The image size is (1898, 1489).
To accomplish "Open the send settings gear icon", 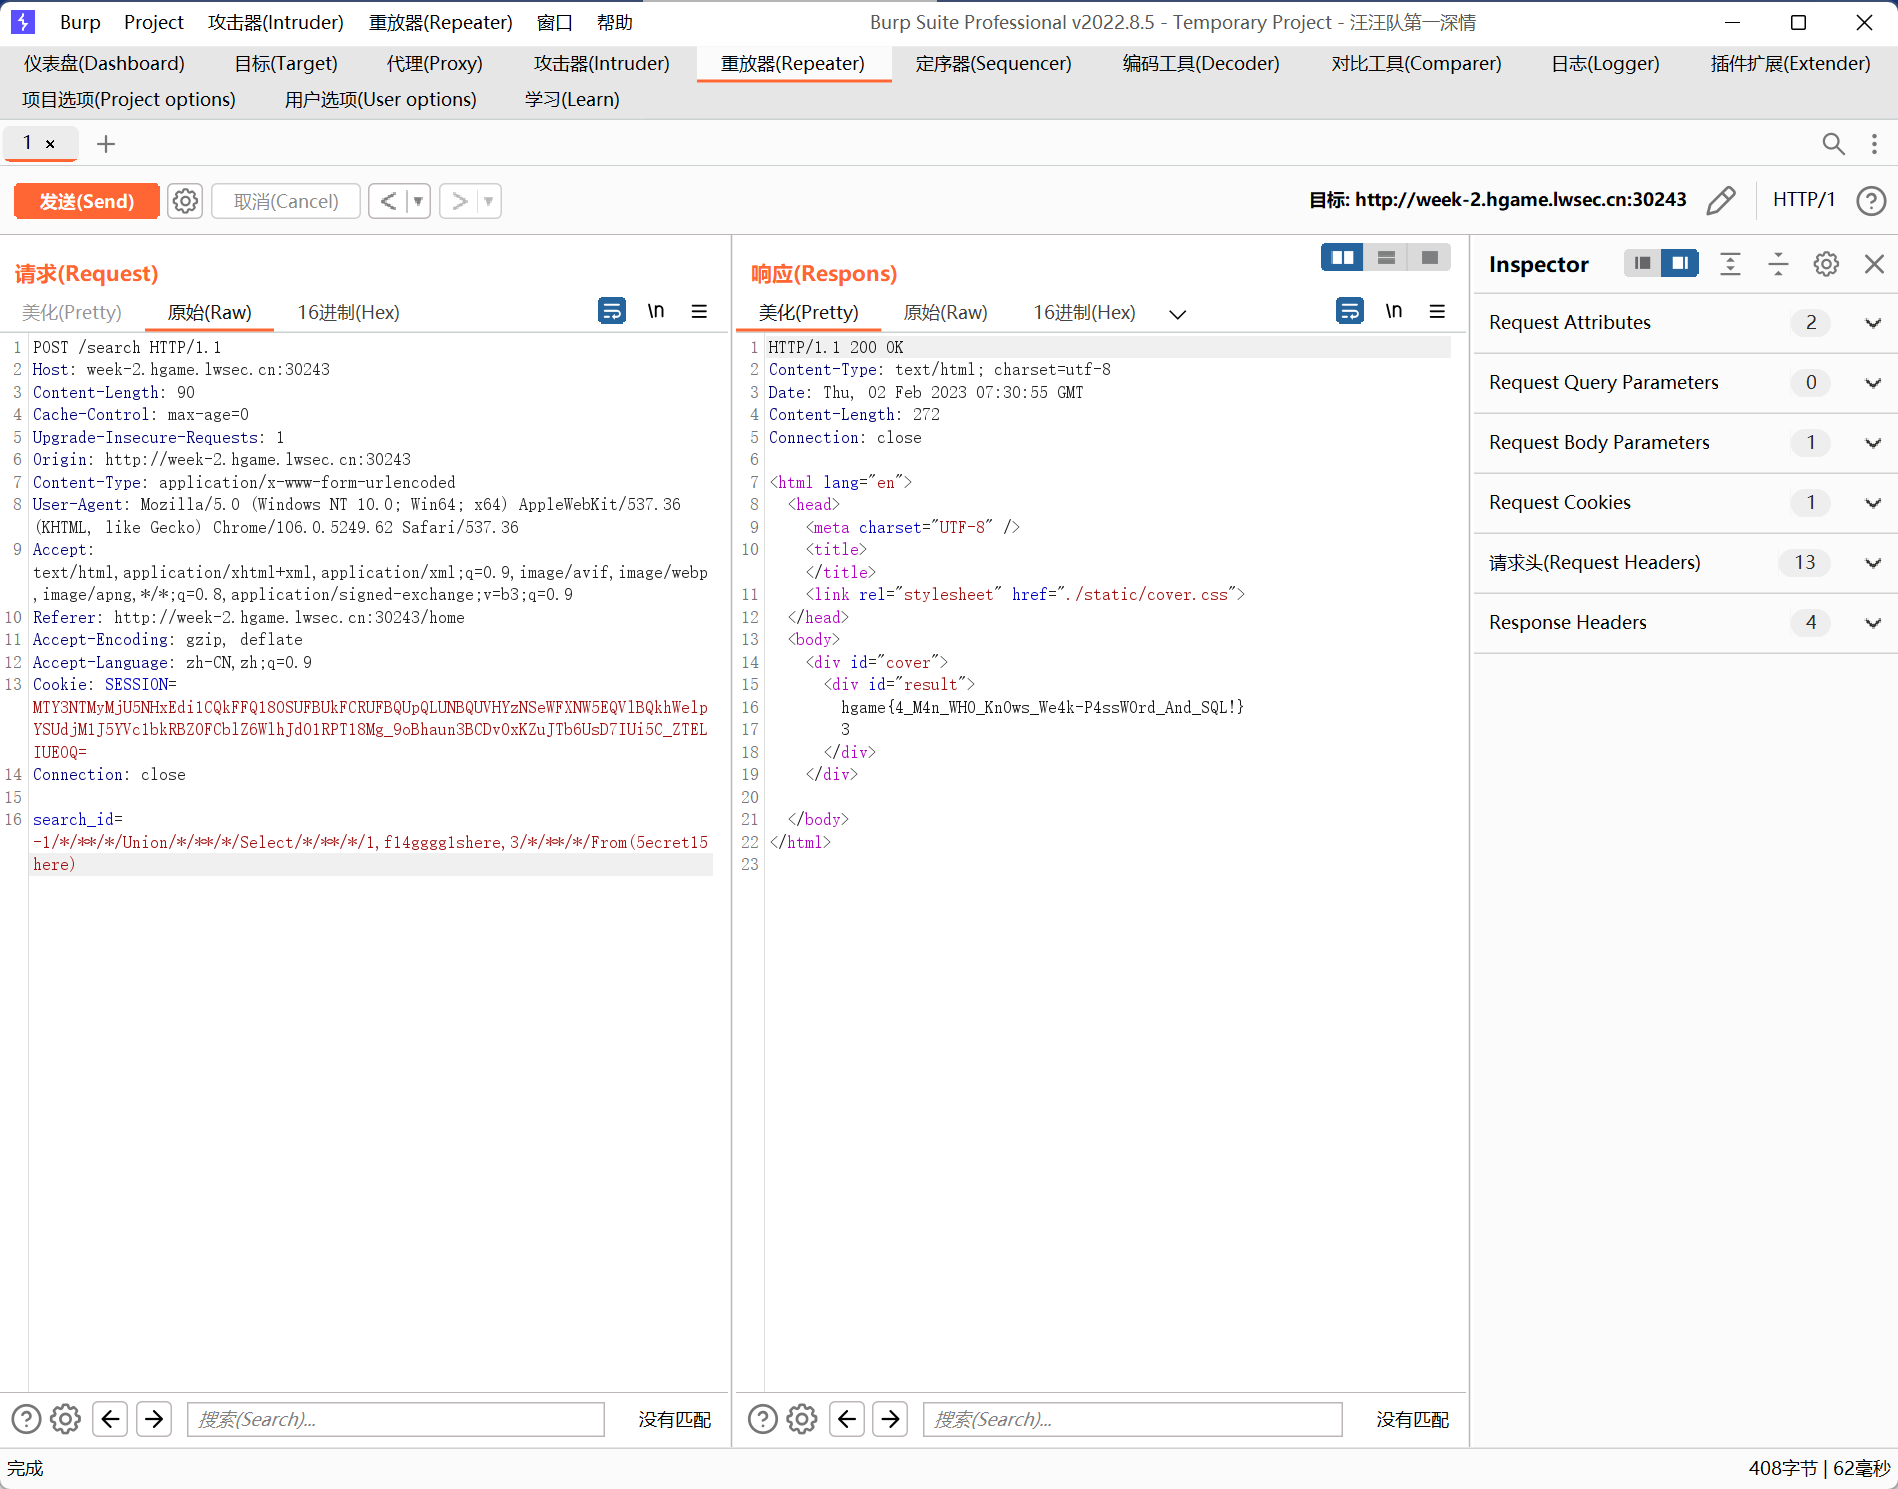I will [x=185, y=201].
